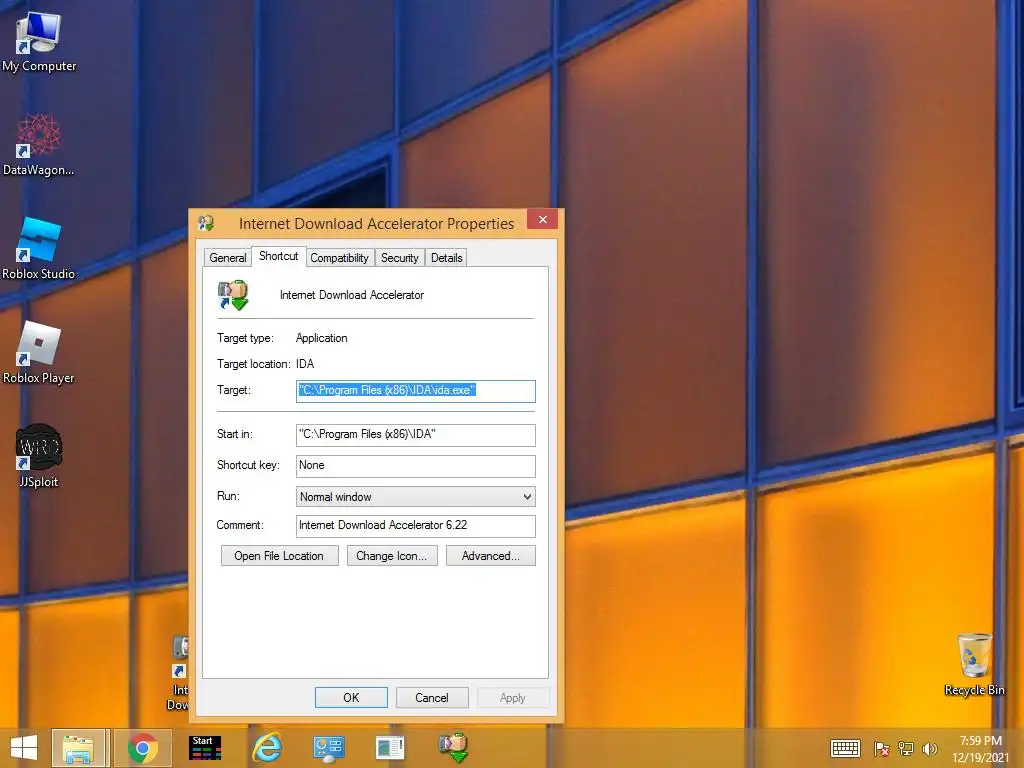Confirm the dialog with OK
This screenshot has height=768, width=1024.
tap(351, 697)
